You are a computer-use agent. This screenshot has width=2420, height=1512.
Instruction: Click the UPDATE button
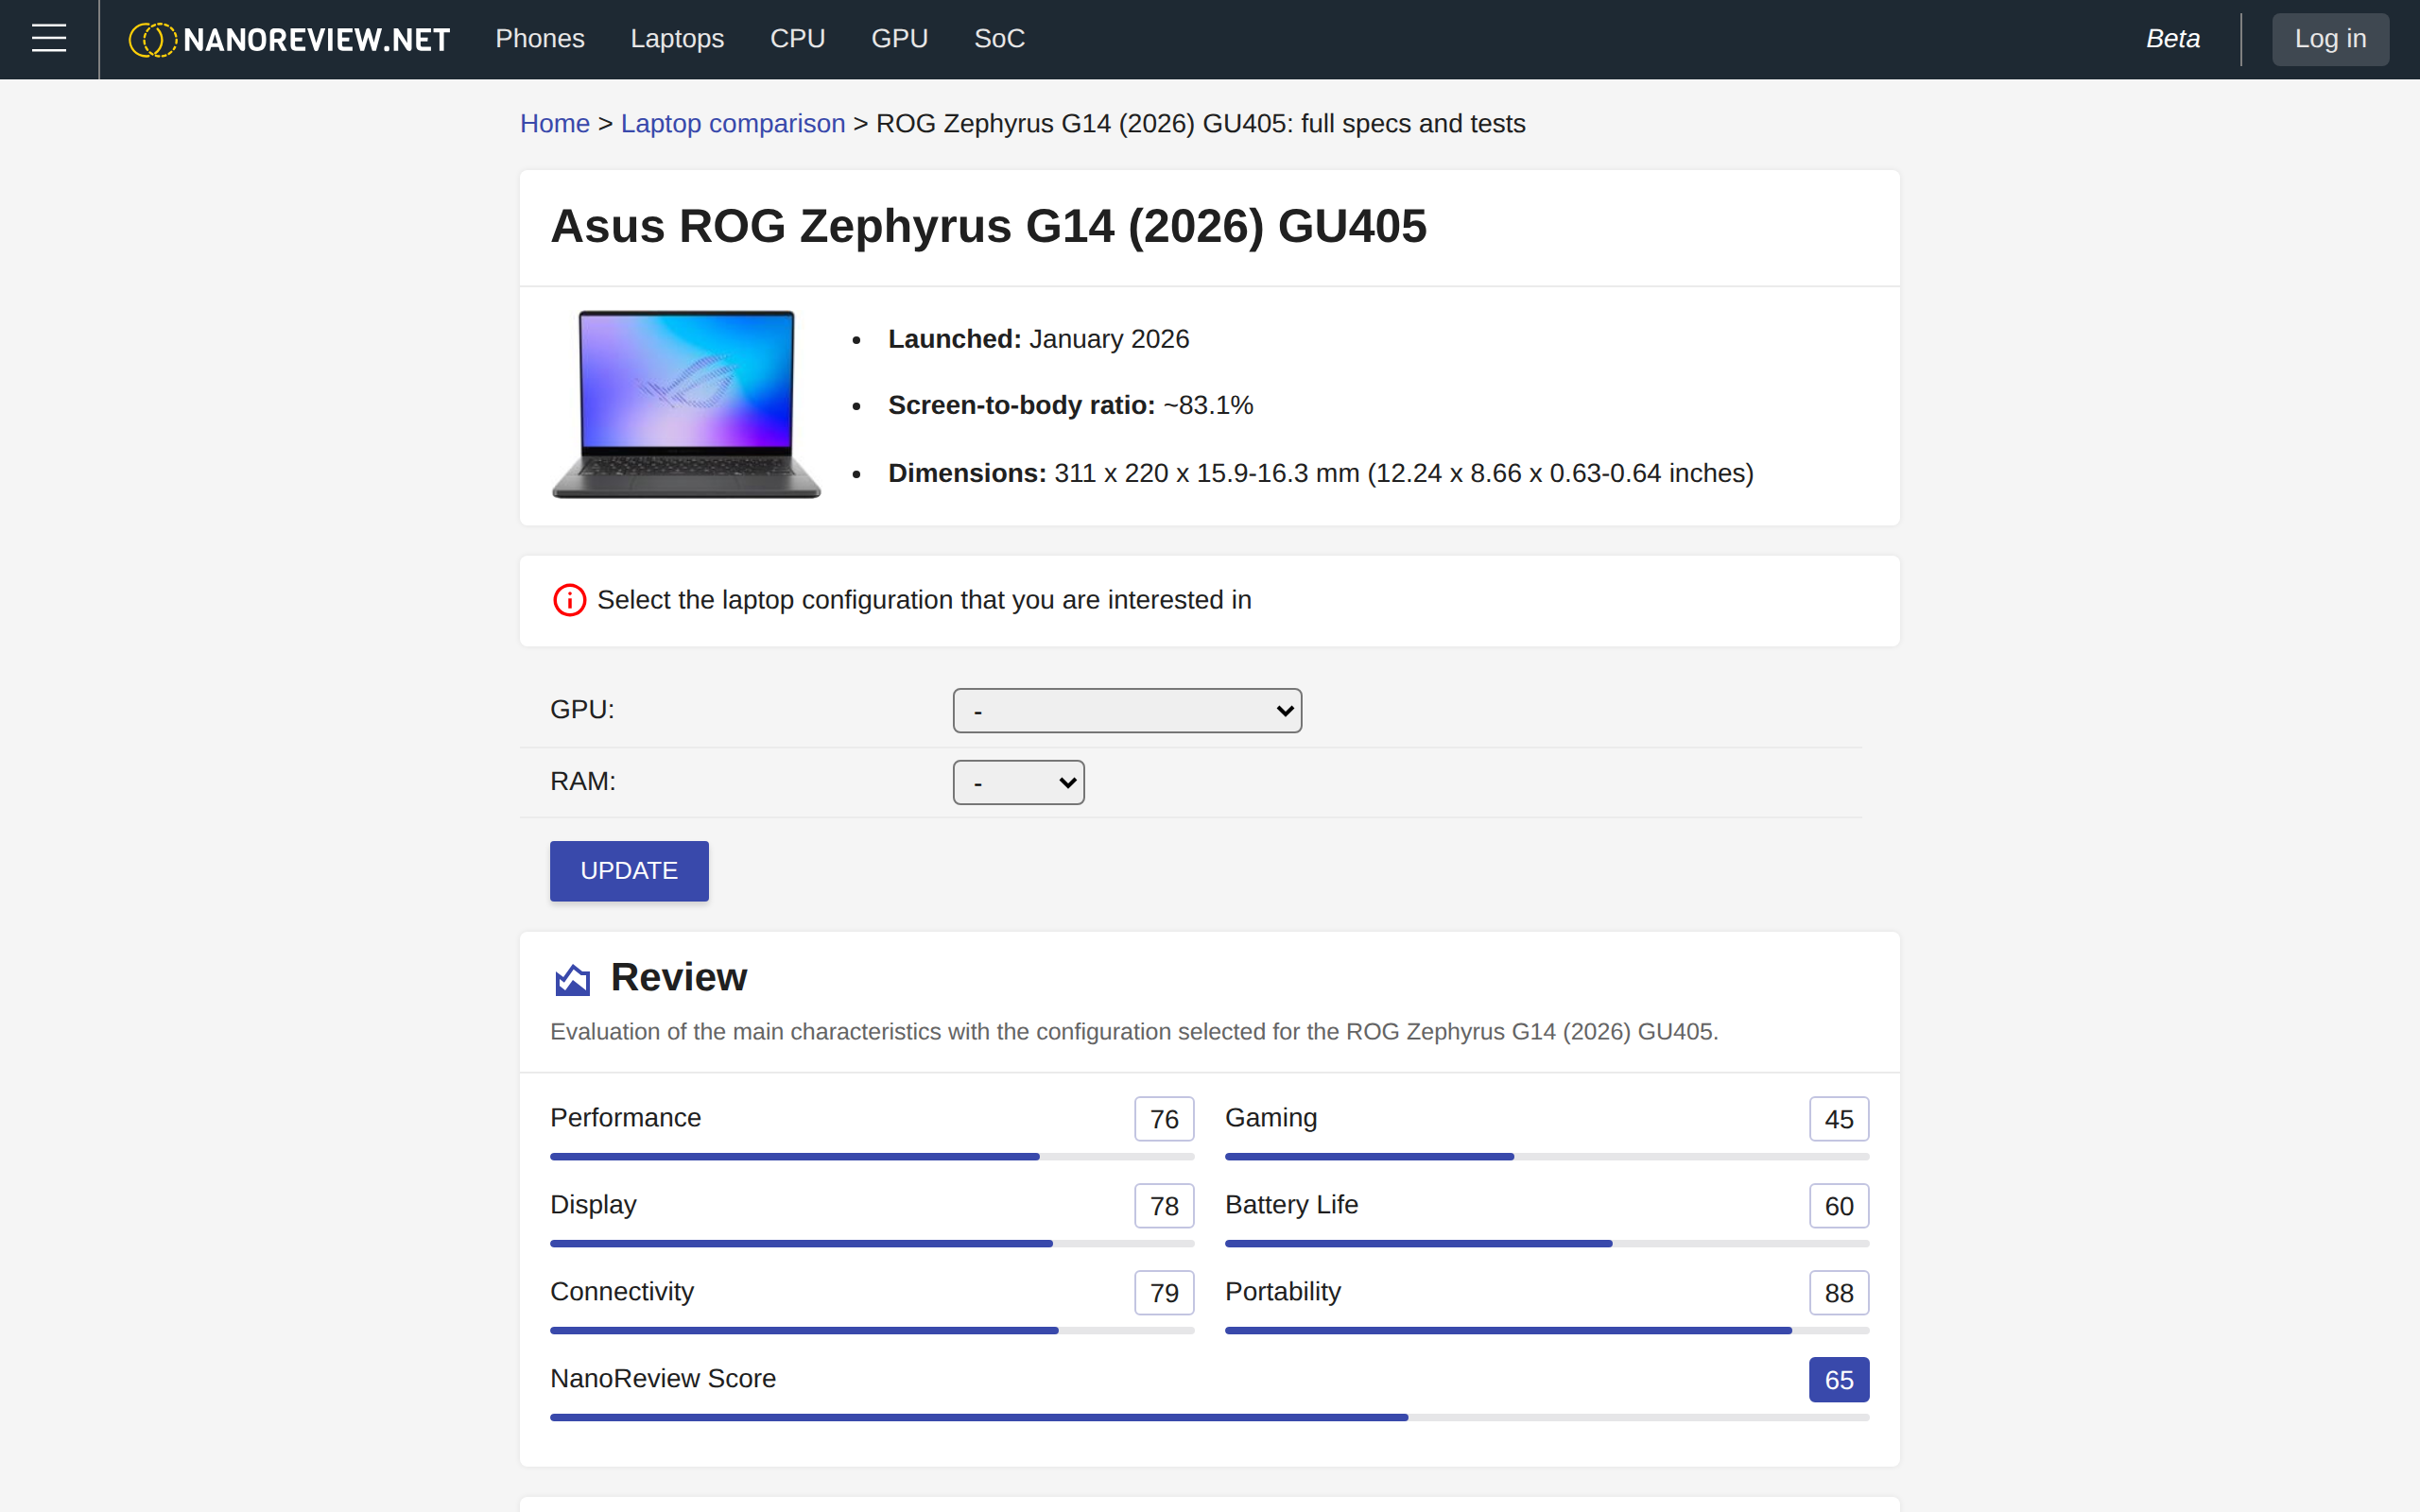point(629,871)
